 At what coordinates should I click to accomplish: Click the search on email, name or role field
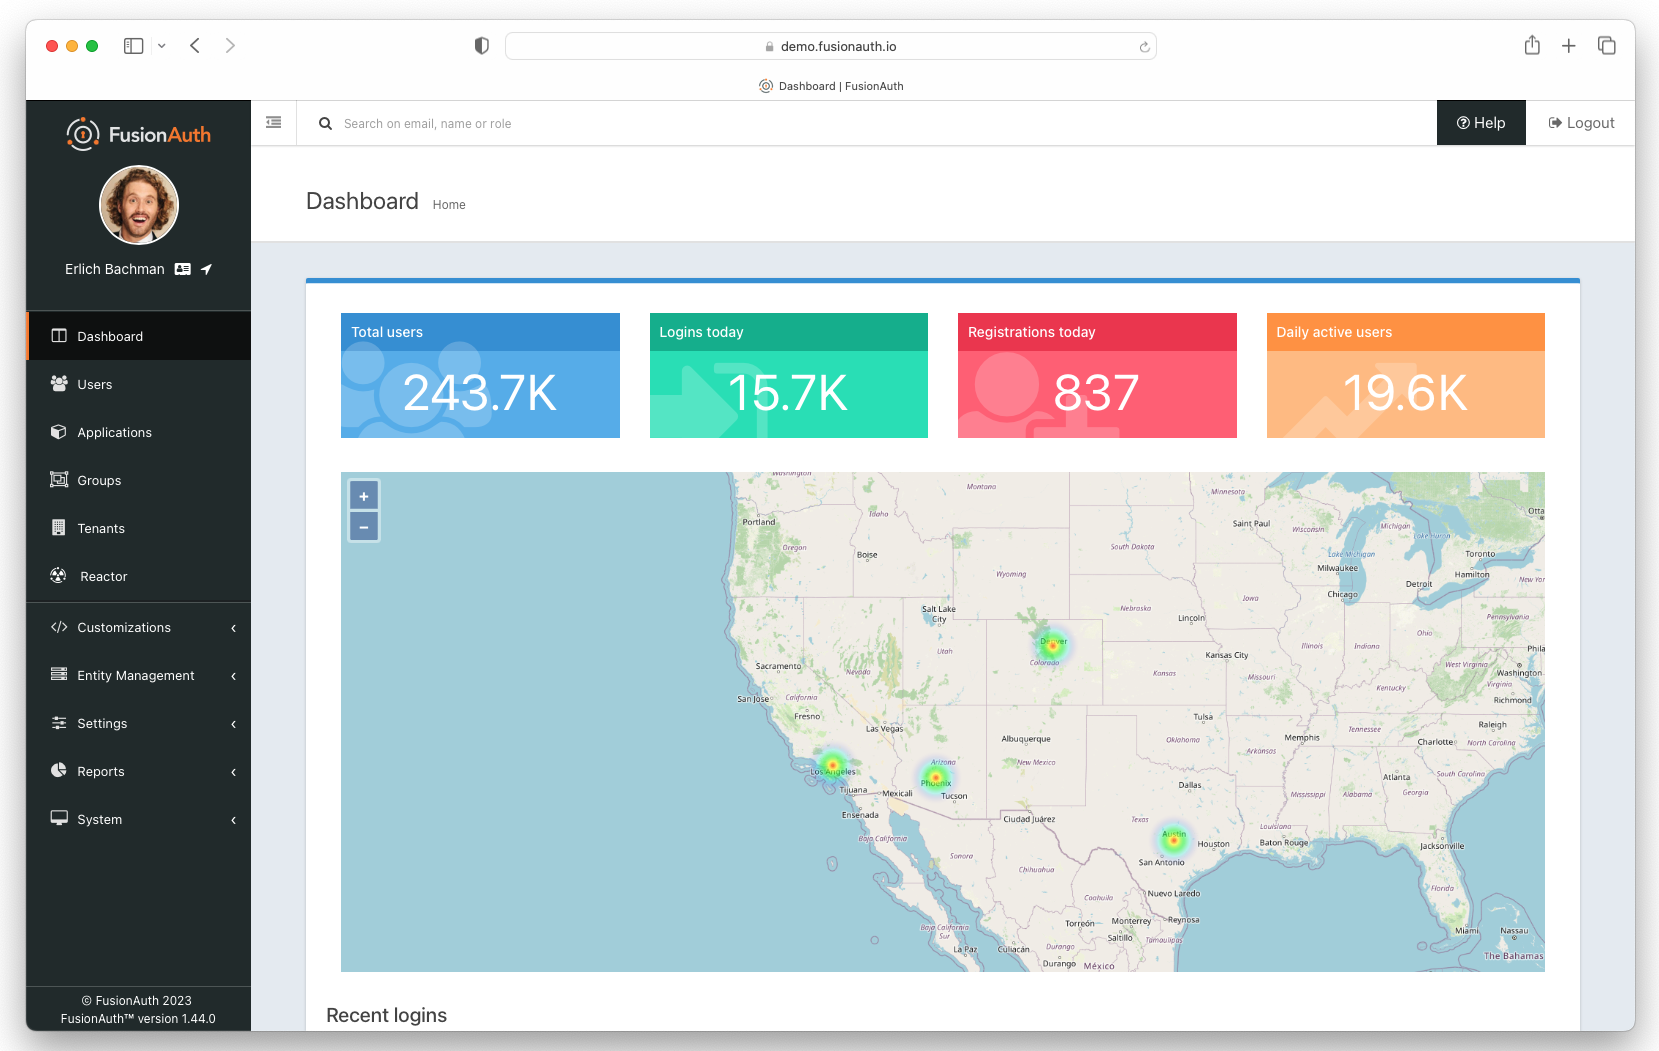pos(427,123)
